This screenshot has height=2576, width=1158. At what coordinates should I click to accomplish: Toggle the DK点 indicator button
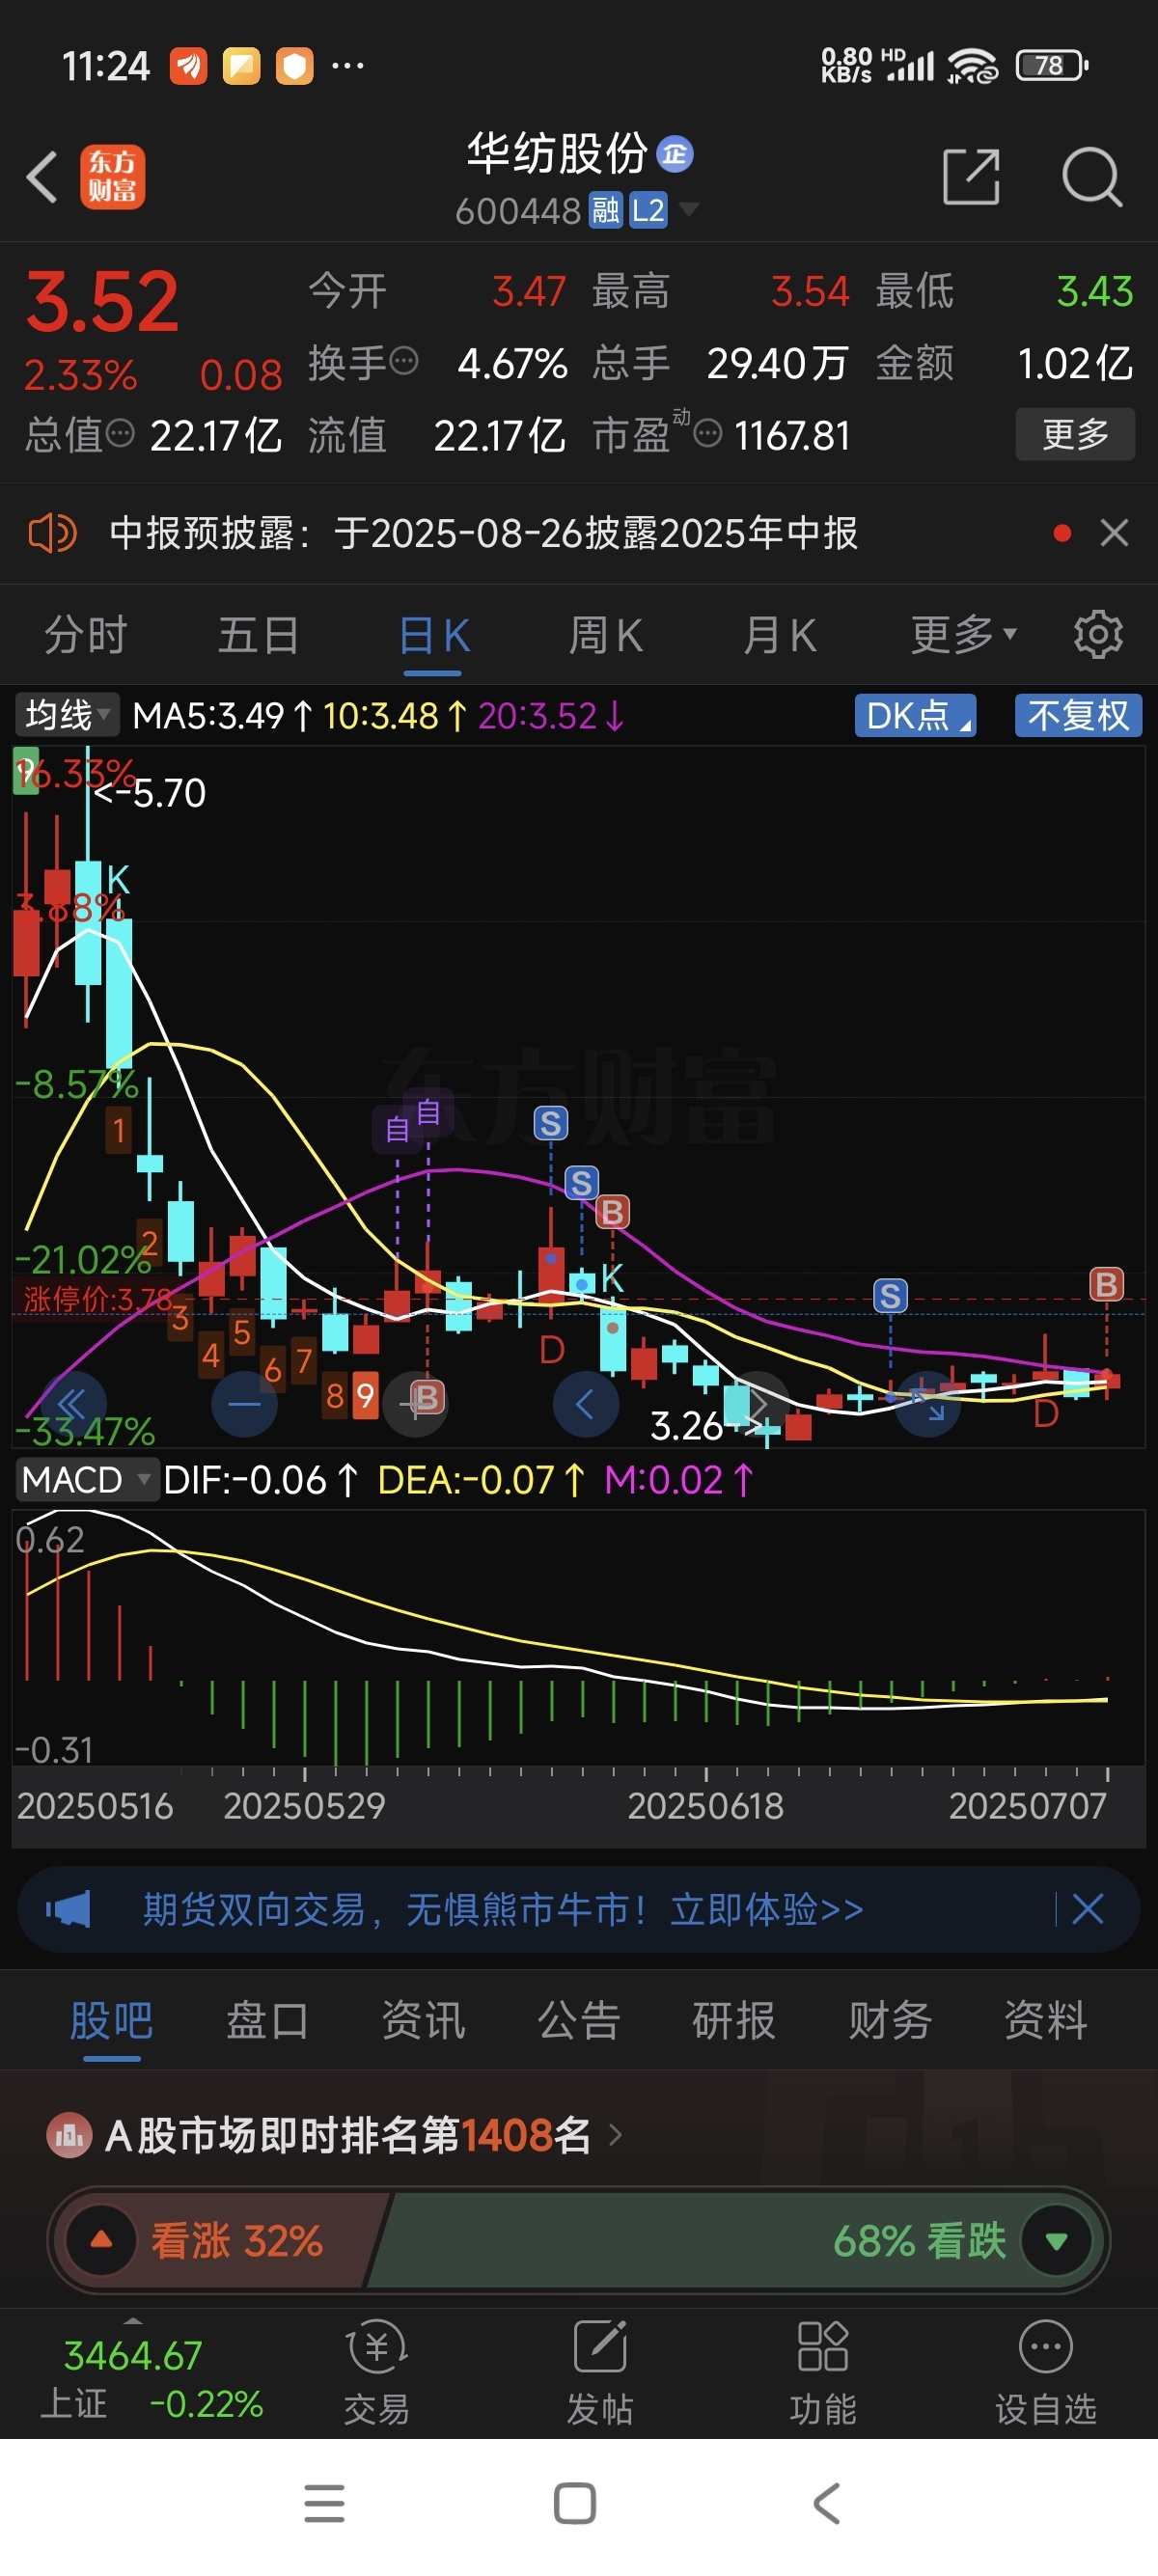[915, 715]
